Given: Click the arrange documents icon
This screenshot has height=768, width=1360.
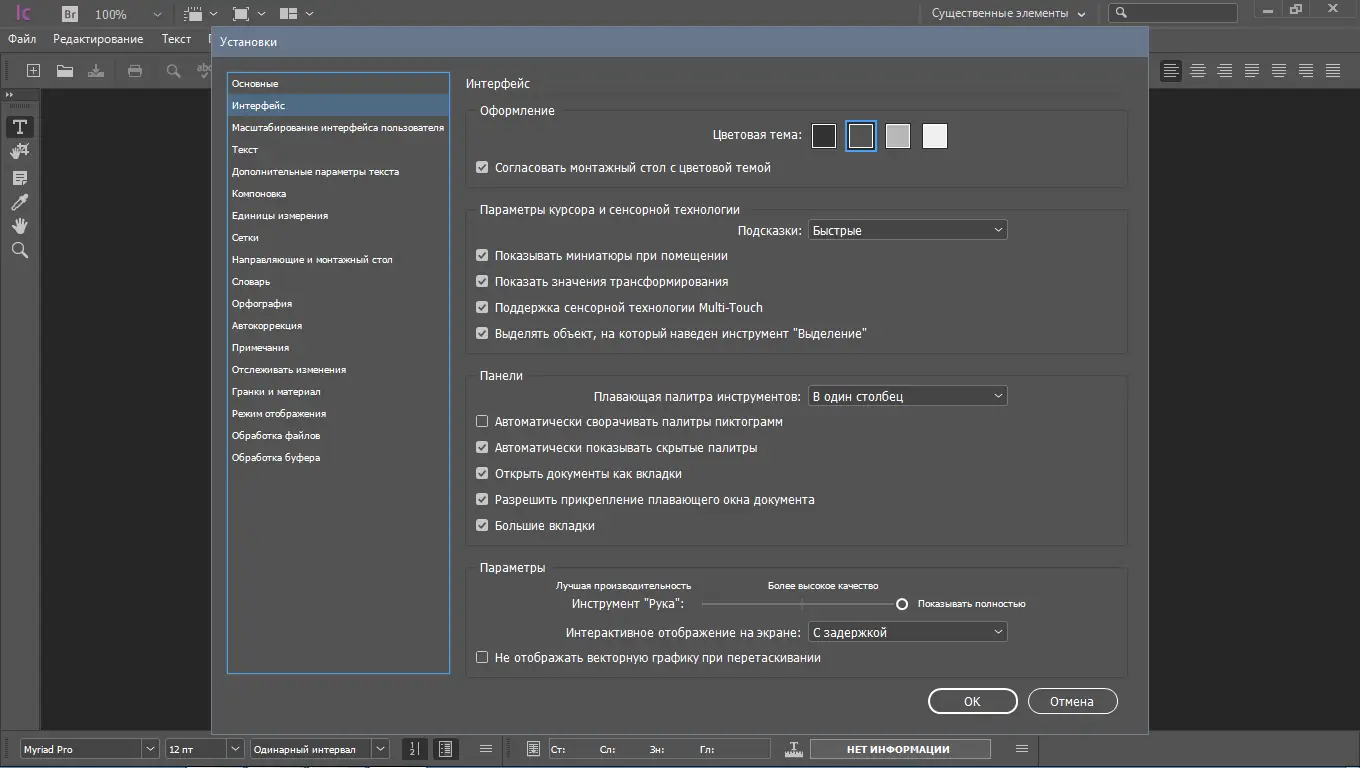Looking at the screenshot, I should pos(289,14).
